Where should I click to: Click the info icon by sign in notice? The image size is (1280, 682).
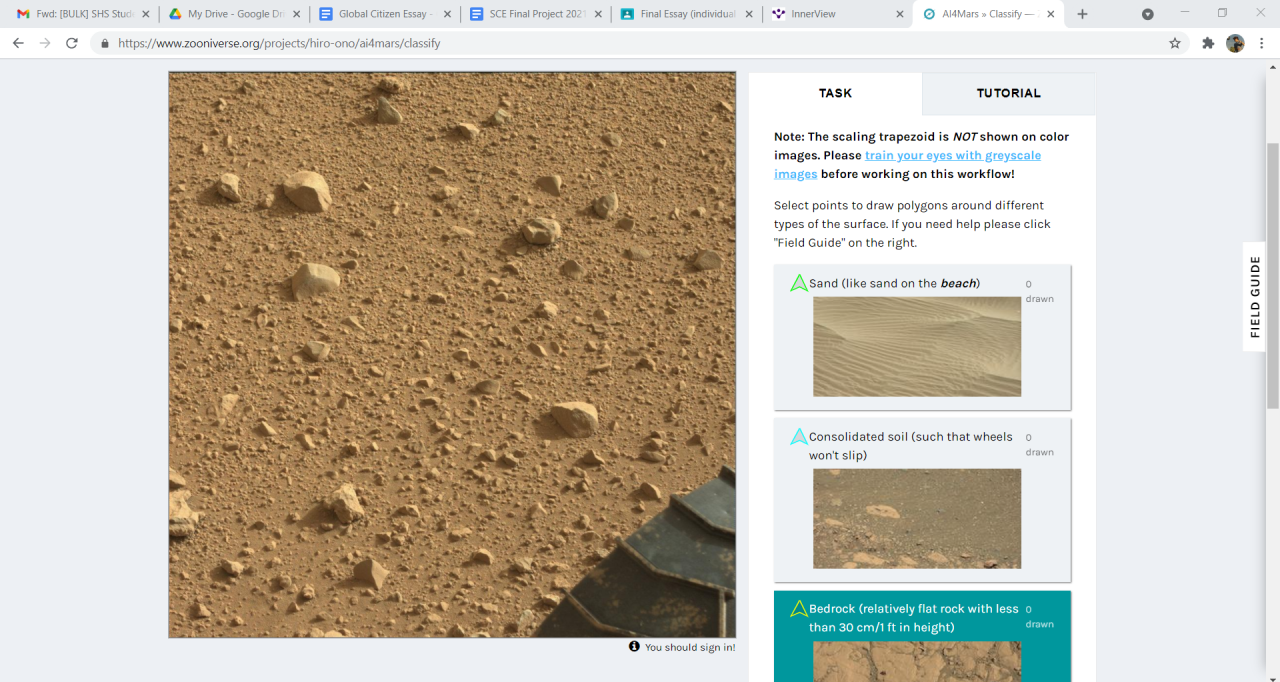634,647
